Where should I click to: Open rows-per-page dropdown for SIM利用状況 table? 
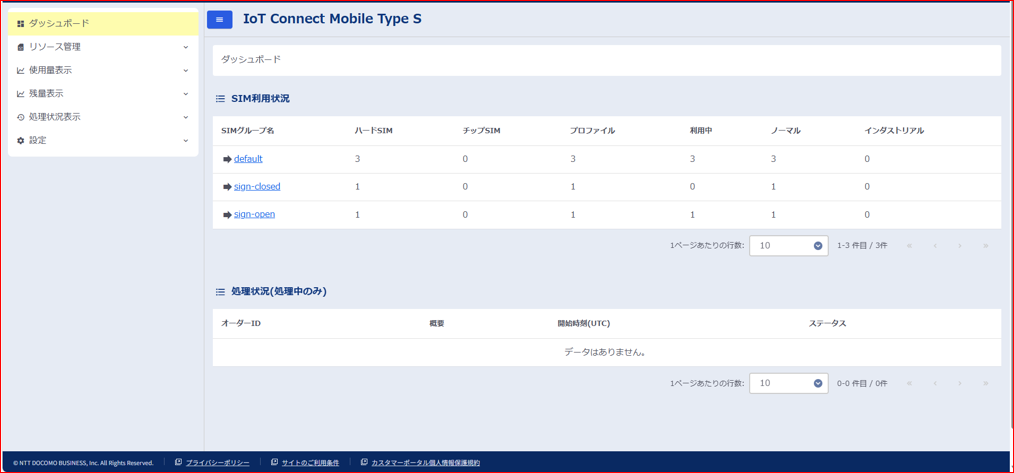pos(789,246)
